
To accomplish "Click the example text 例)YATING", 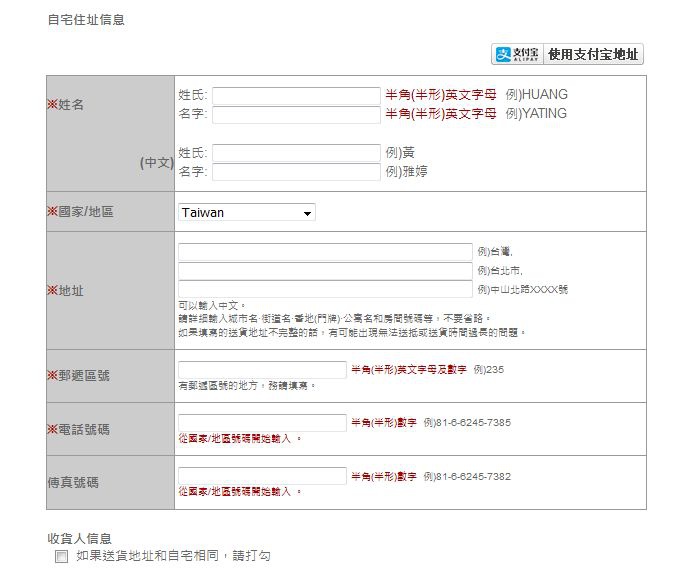I will 536,114.
